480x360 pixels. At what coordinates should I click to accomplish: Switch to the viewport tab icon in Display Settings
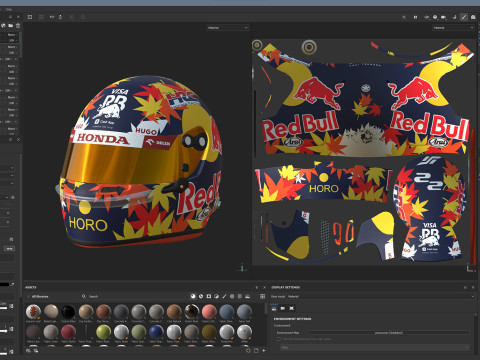291,308
